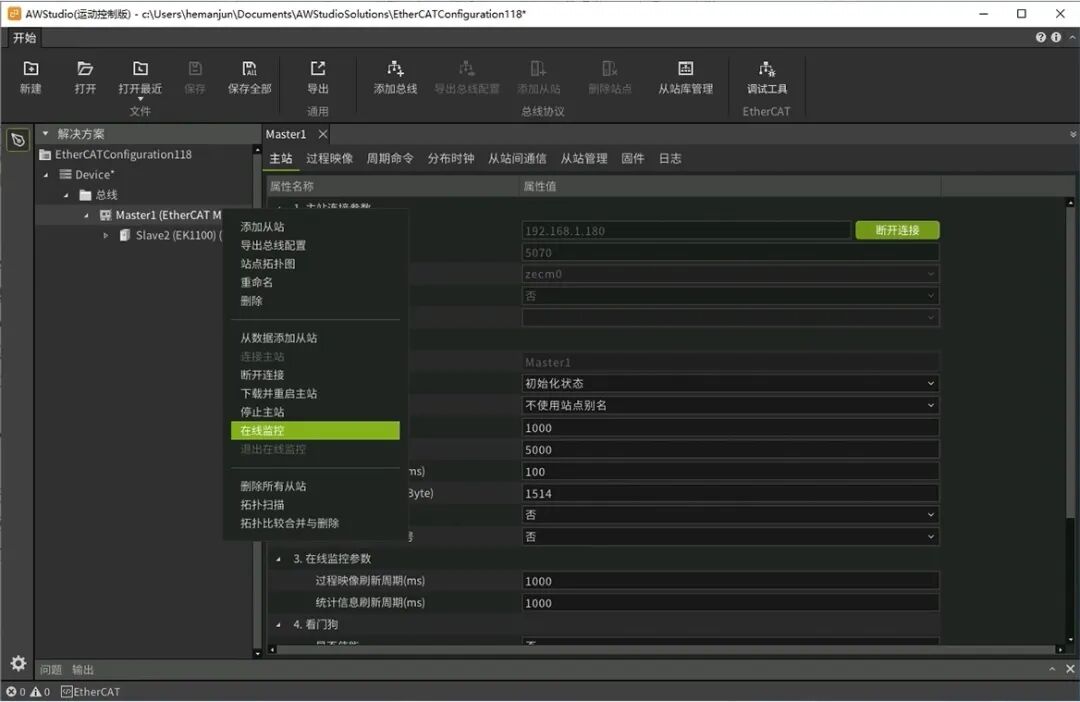Click the green 断开连接 button
1080x702 pixels.
click(897, 230)
